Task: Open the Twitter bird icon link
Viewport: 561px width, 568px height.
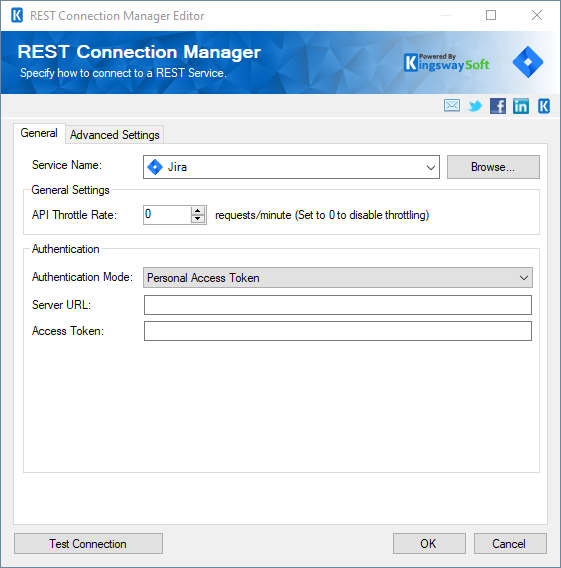Action: [x=475, y=106]
